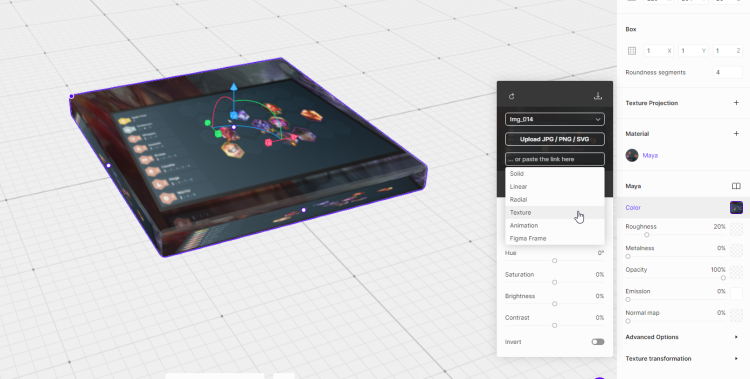Click the Color label in Maya section
750x379 pixels.
[x=633, y=208]
